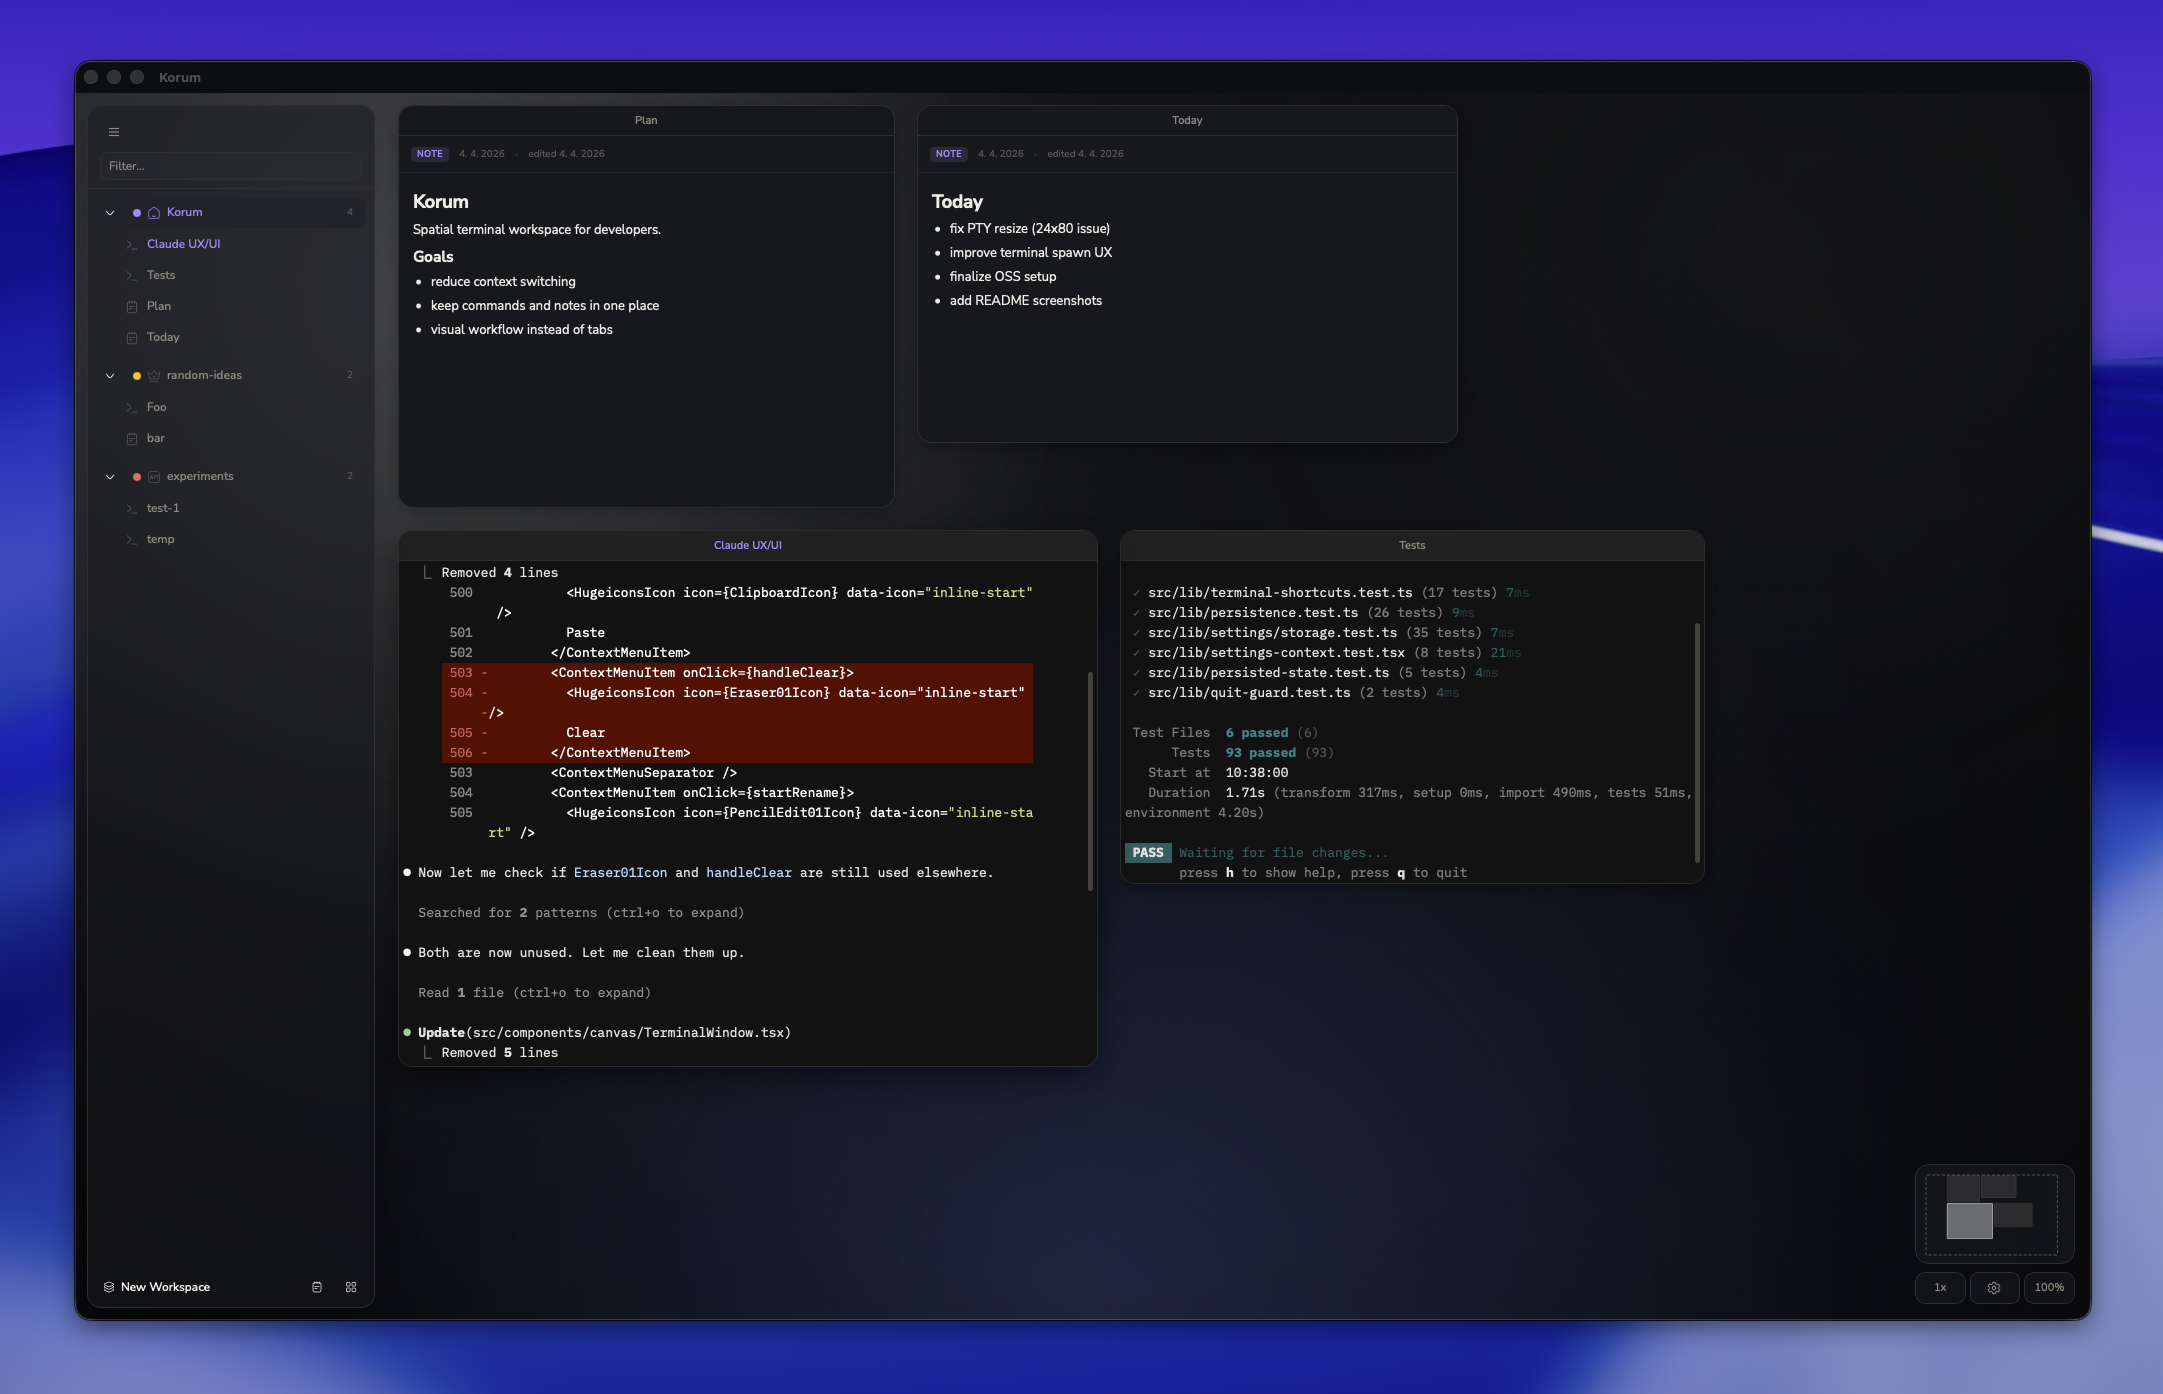
Task: Click the 1x speed button
Action: 1940,1288
